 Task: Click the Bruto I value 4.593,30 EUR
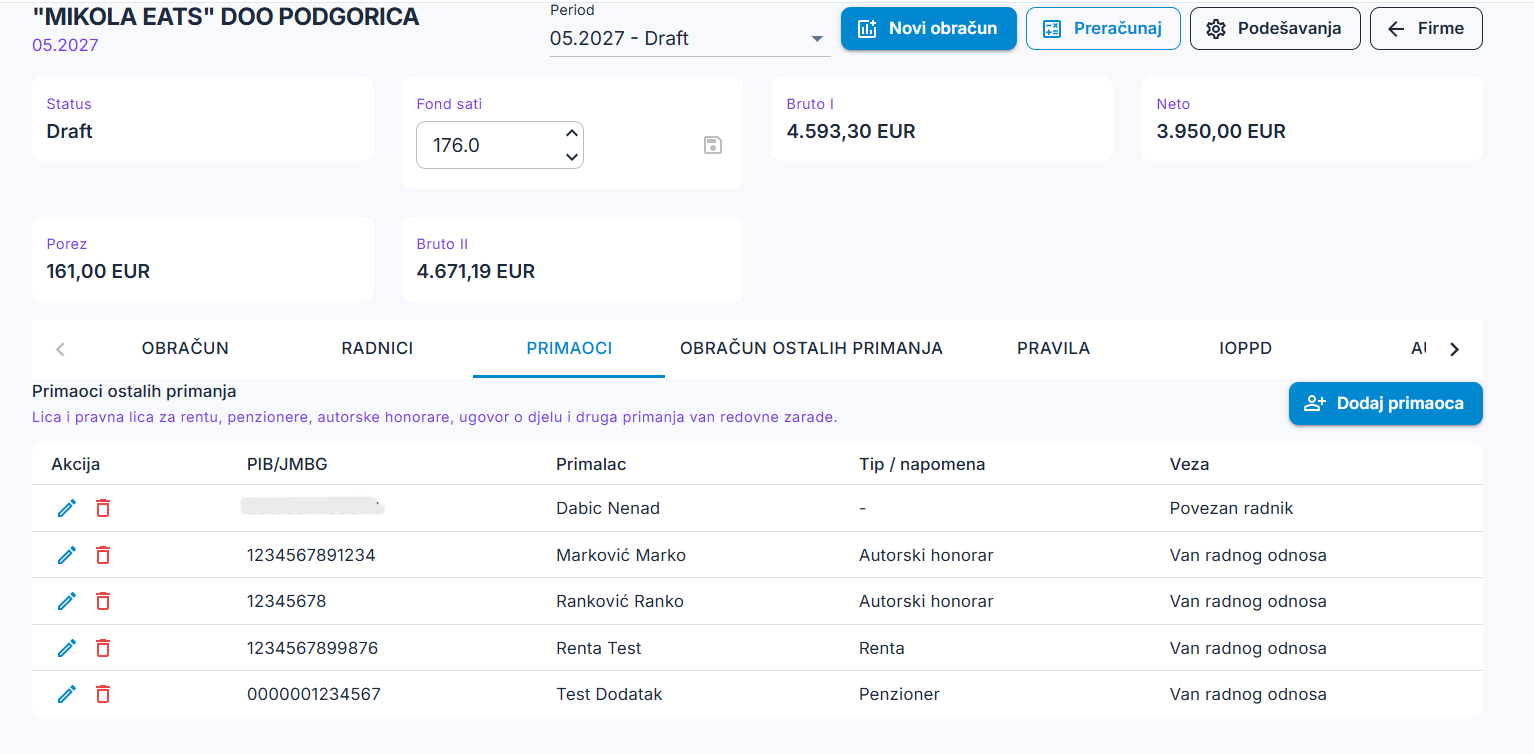tap(851, 131)
